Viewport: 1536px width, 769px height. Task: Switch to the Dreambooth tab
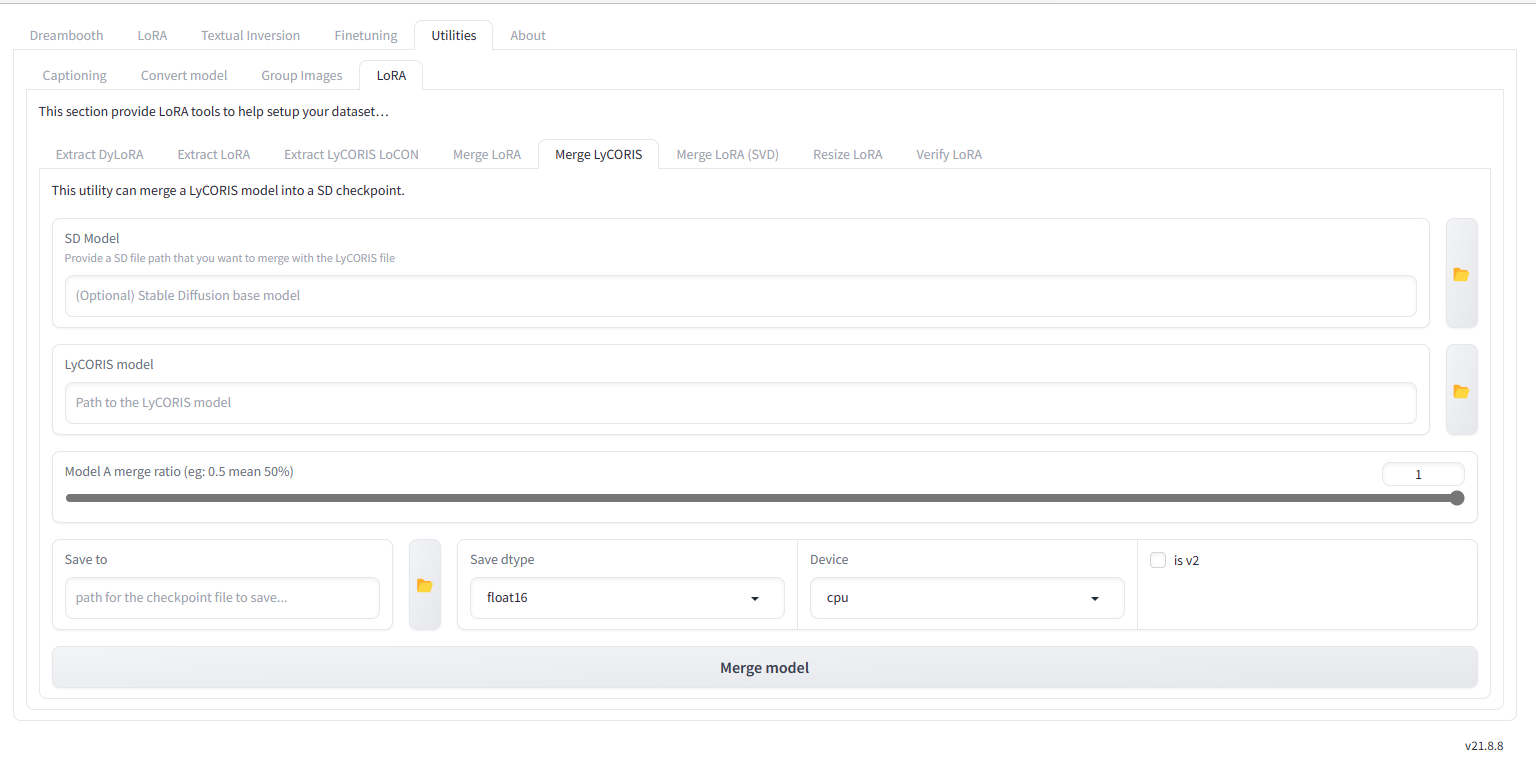(x=66, y=35)
